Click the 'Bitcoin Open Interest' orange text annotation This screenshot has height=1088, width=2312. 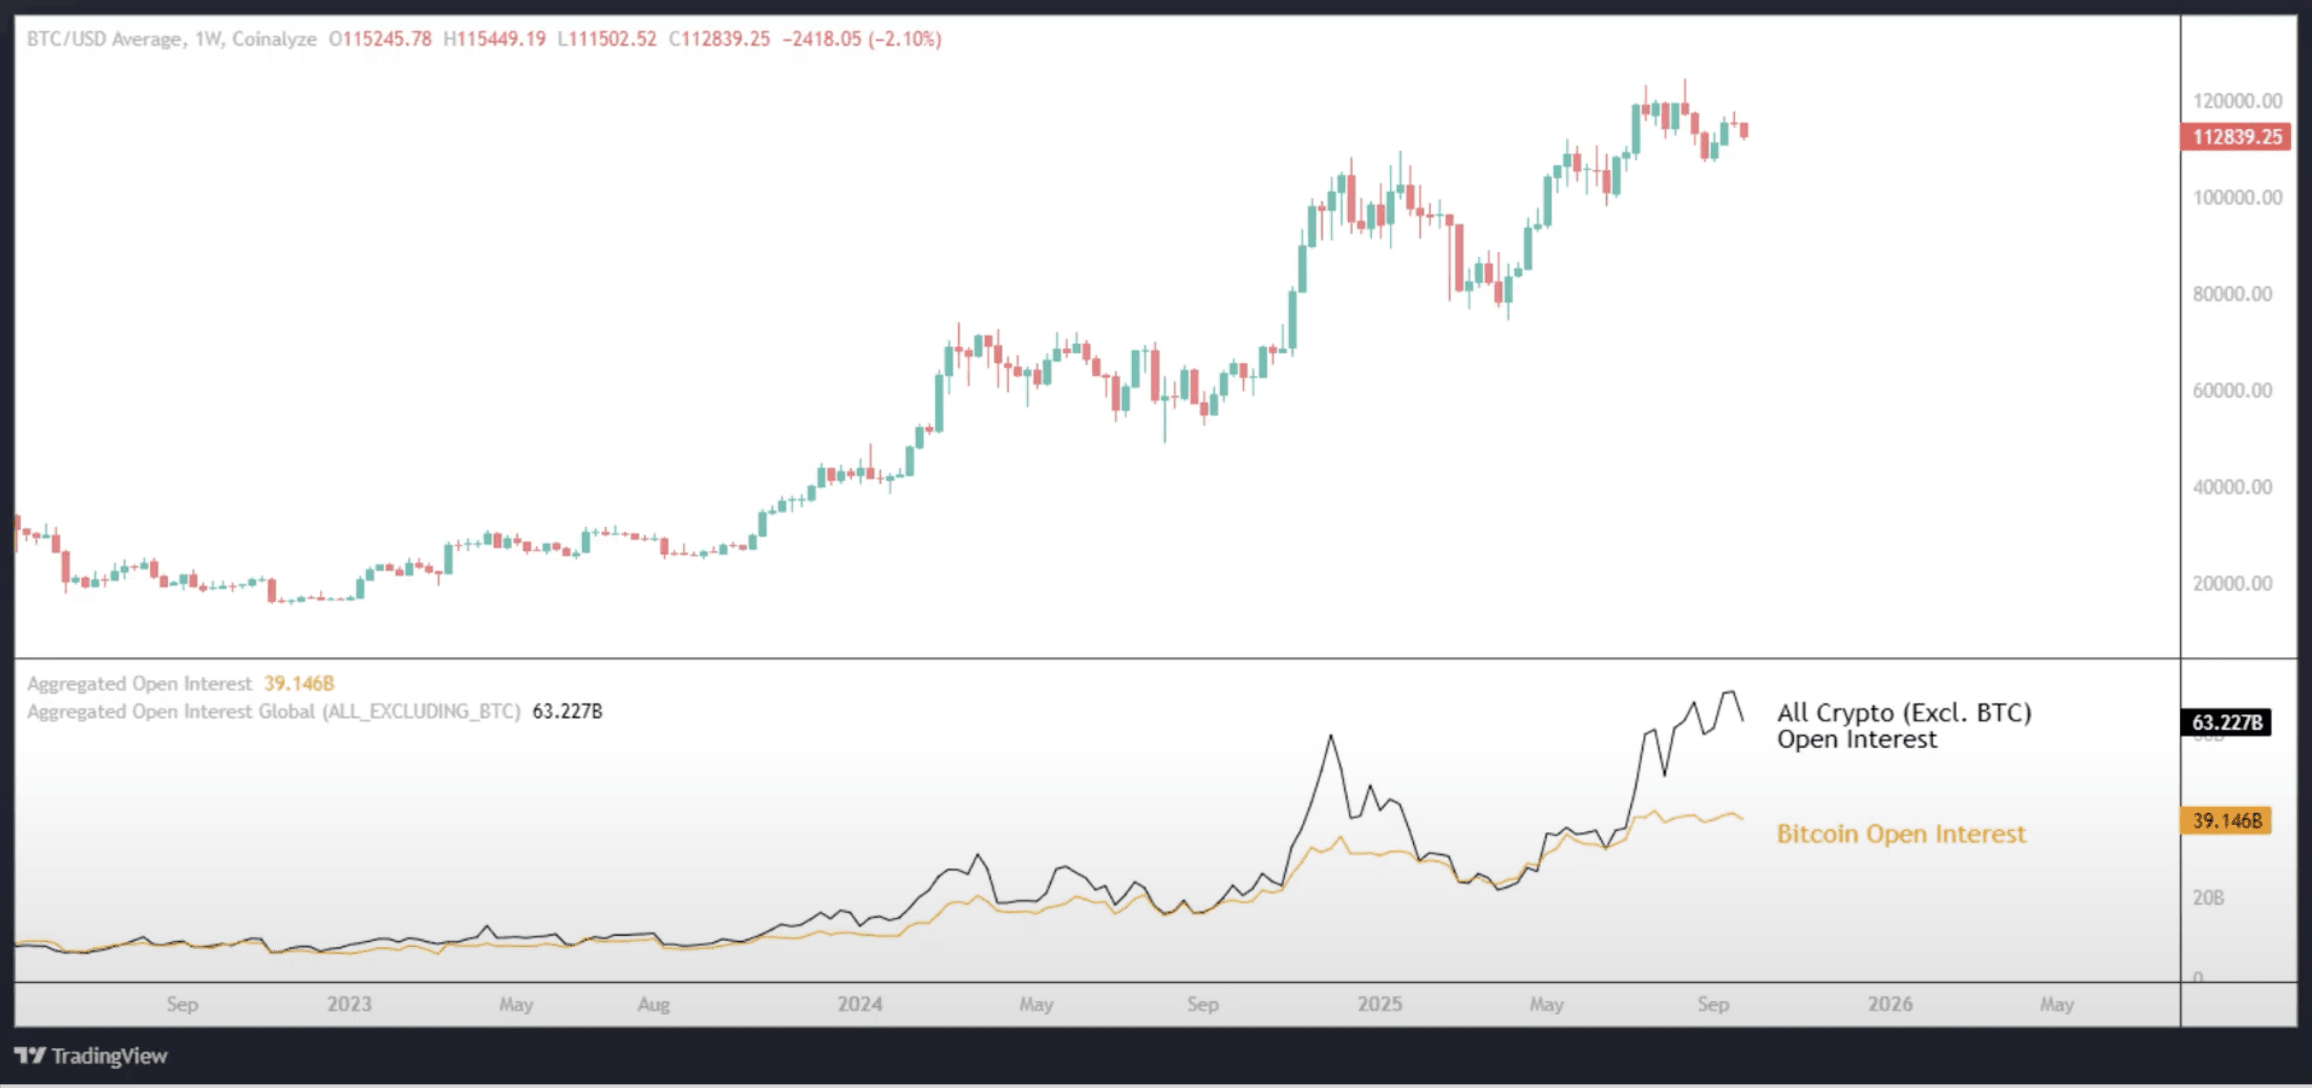[1900, 834]
